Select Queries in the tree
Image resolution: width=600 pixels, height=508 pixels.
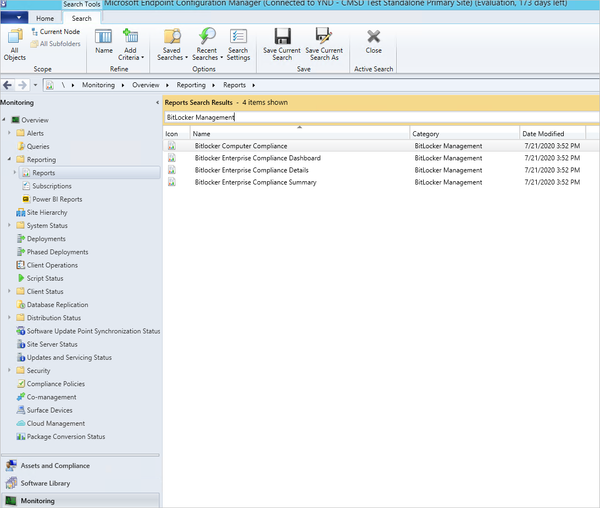pyautogui.click(x=33, y=146)
